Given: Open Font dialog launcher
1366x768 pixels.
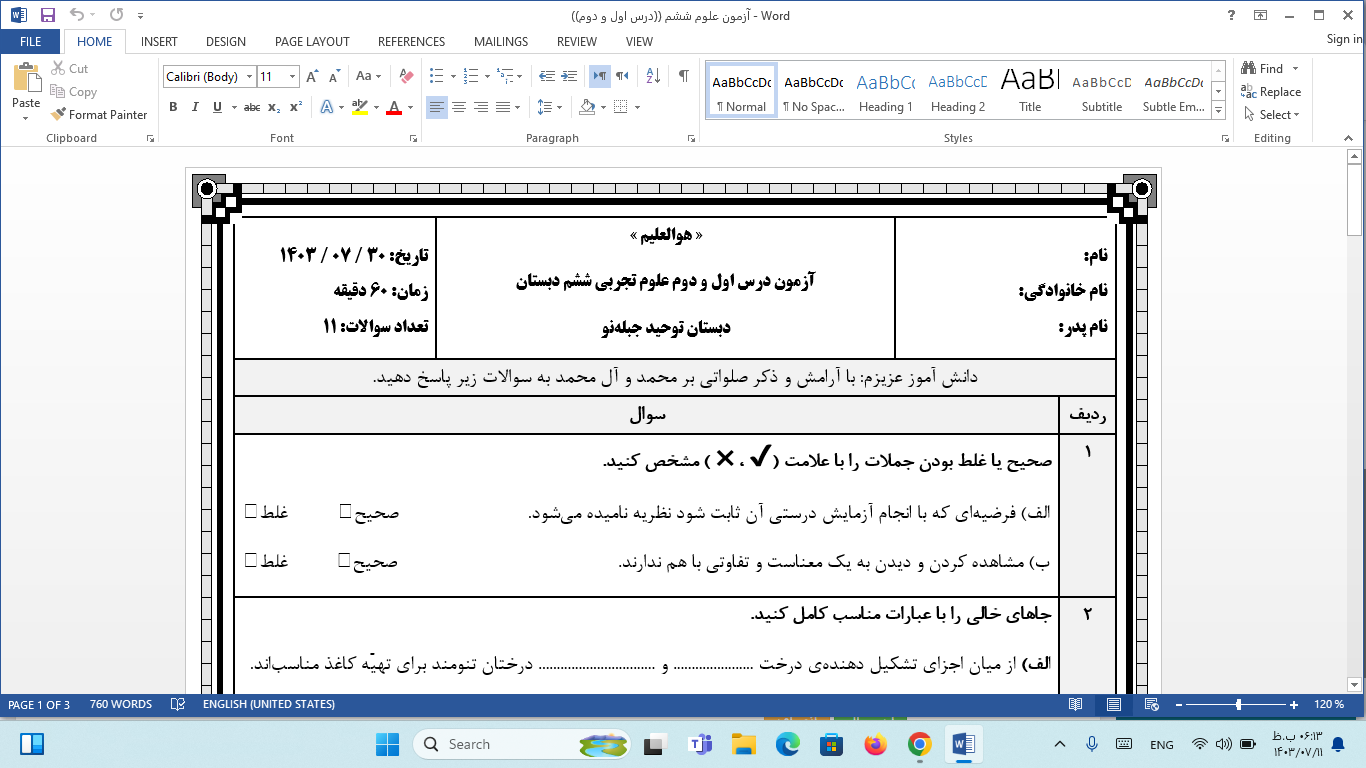Looking at the screenshot, I should click(x=414, y=139).
